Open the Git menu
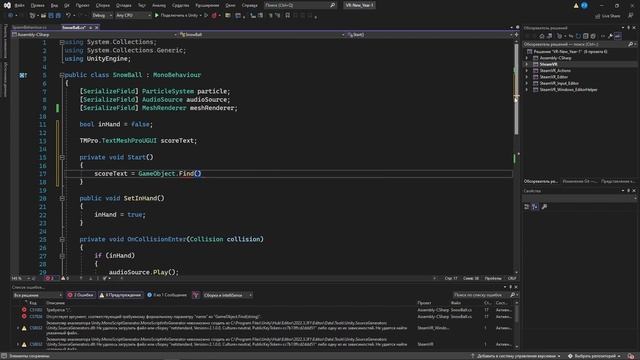 (67, 5)
